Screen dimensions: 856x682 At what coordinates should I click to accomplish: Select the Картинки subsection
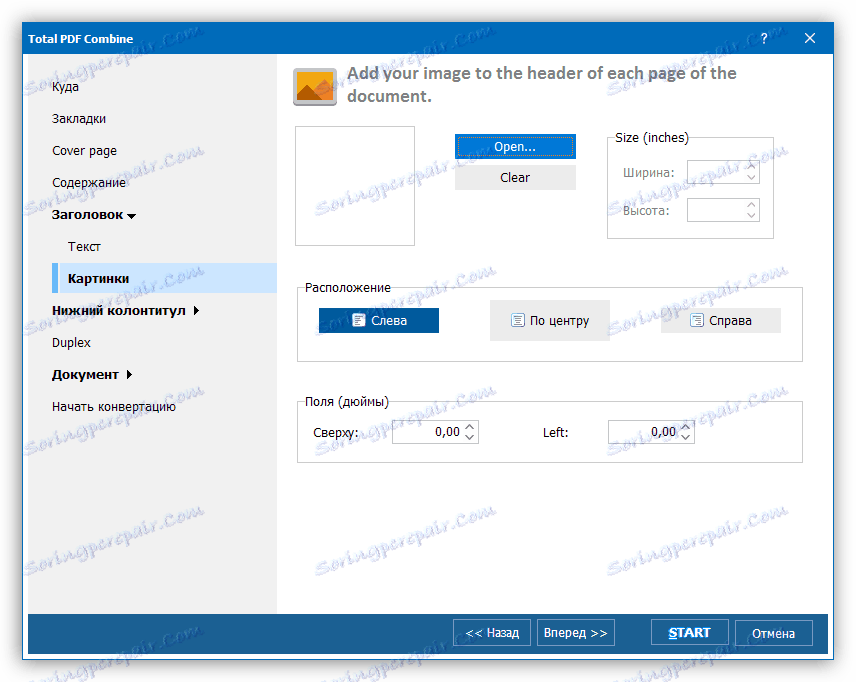pos(164,278)
